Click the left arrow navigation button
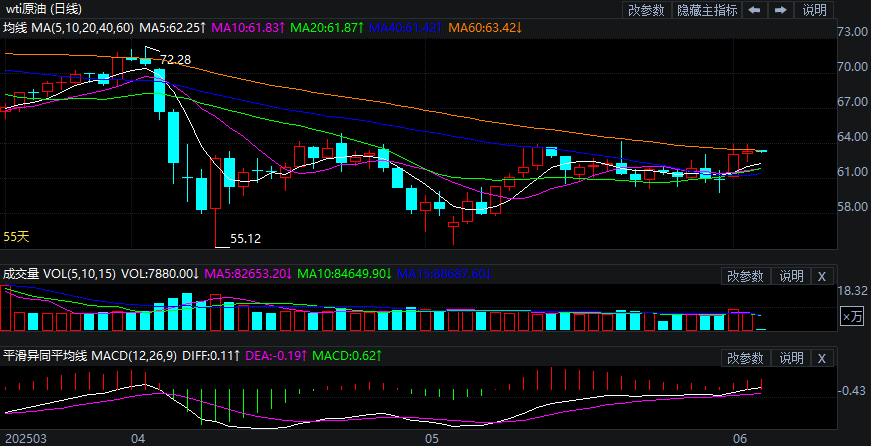871x446 pixels. 754,10
